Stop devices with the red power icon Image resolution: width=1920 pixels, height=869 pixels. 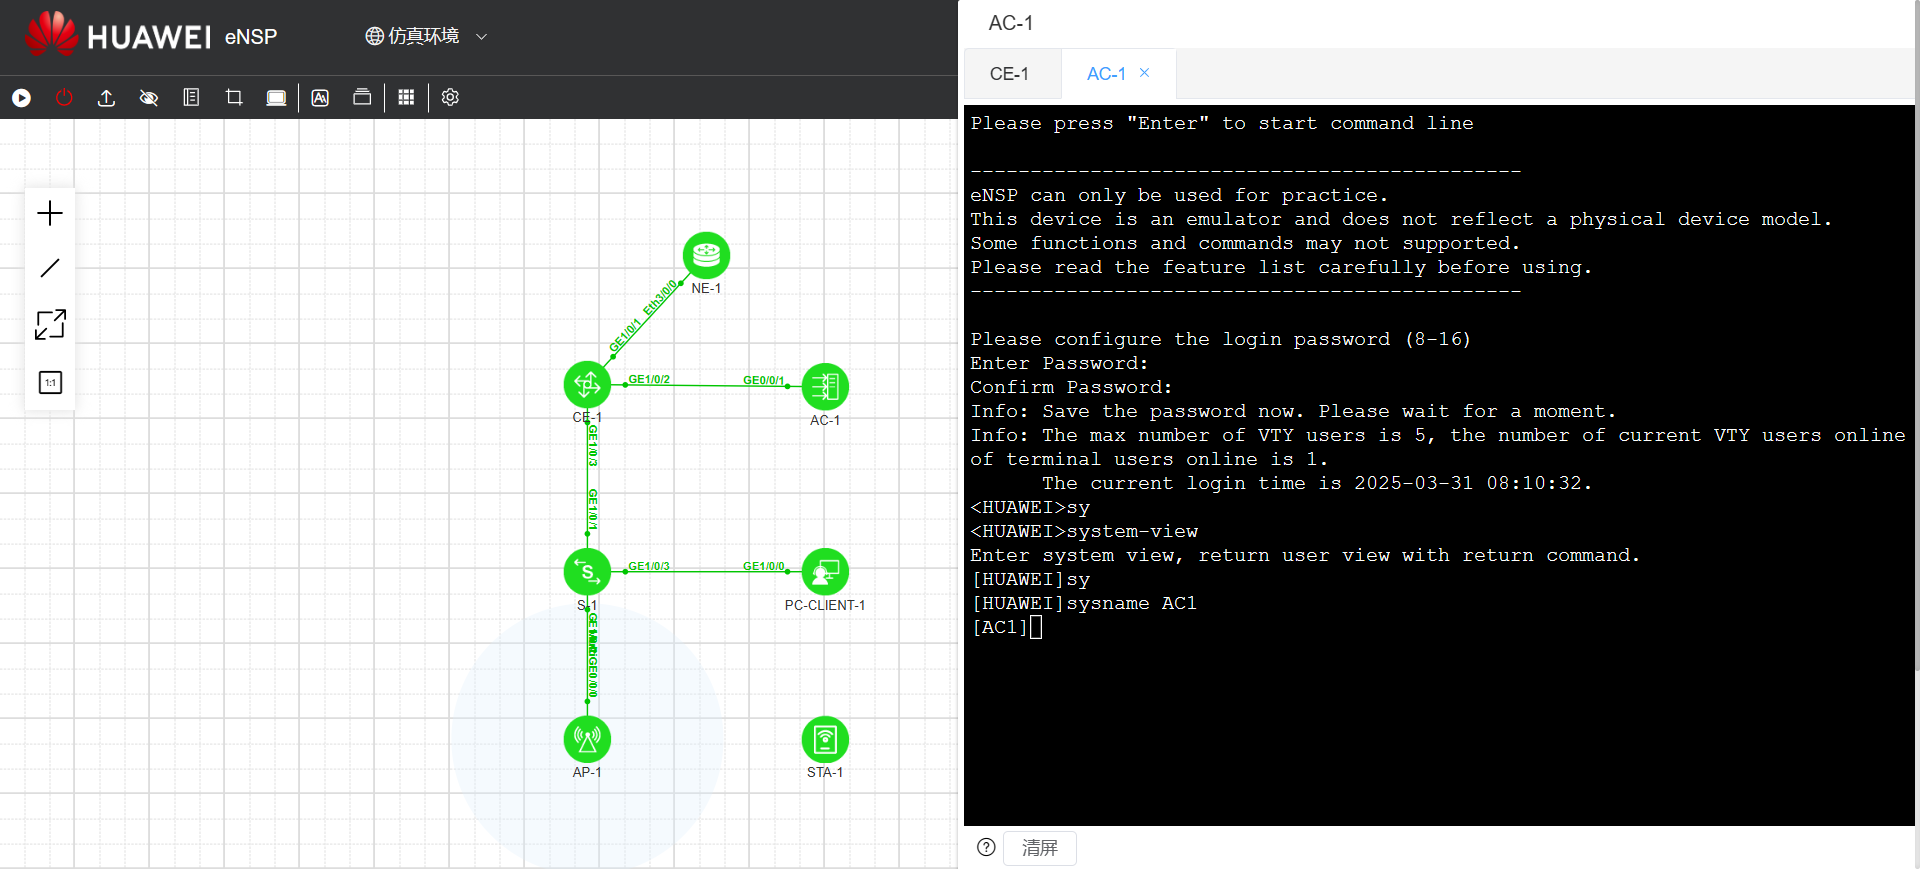coord(64,98)
